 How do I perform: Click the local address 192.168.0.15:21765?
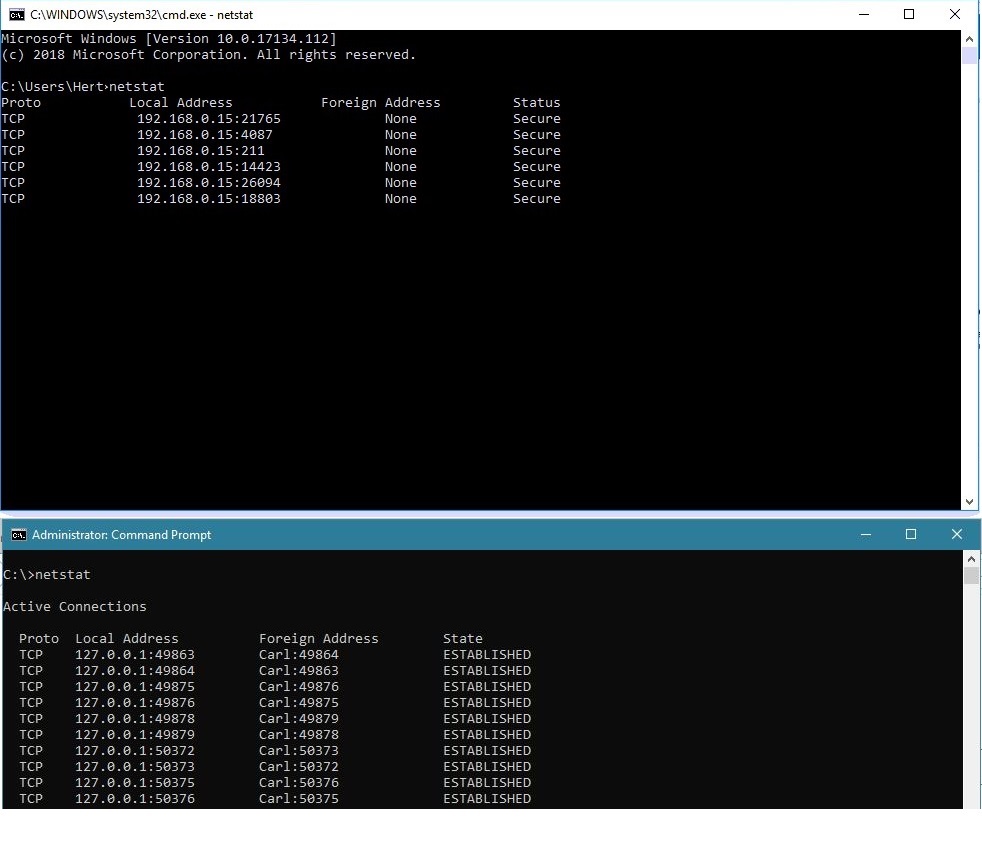click(209, 118)
